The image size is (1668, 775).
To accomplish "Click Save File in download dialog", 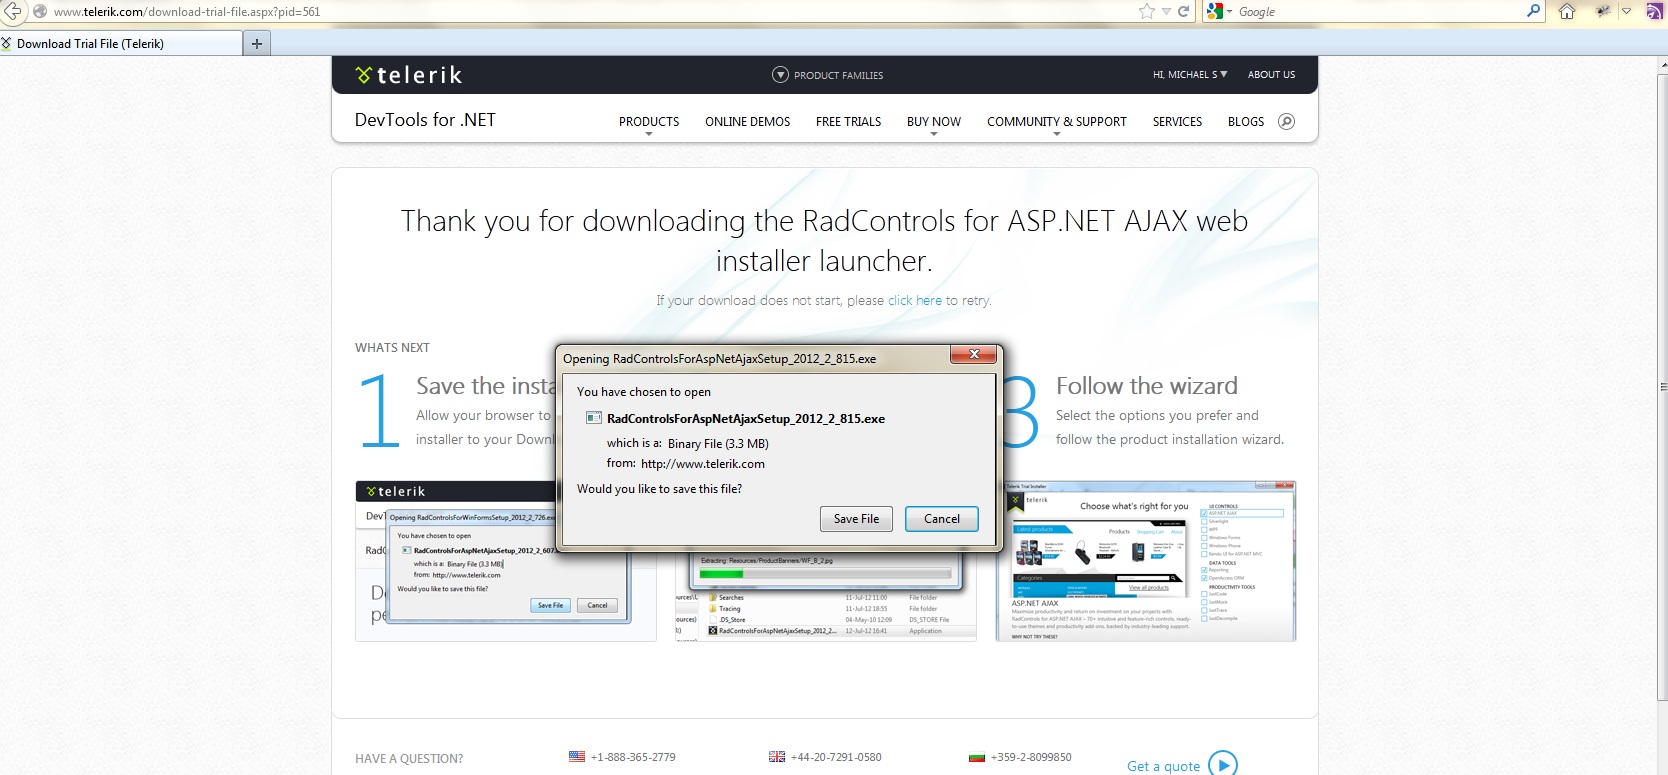I will (x=857, y=519).
